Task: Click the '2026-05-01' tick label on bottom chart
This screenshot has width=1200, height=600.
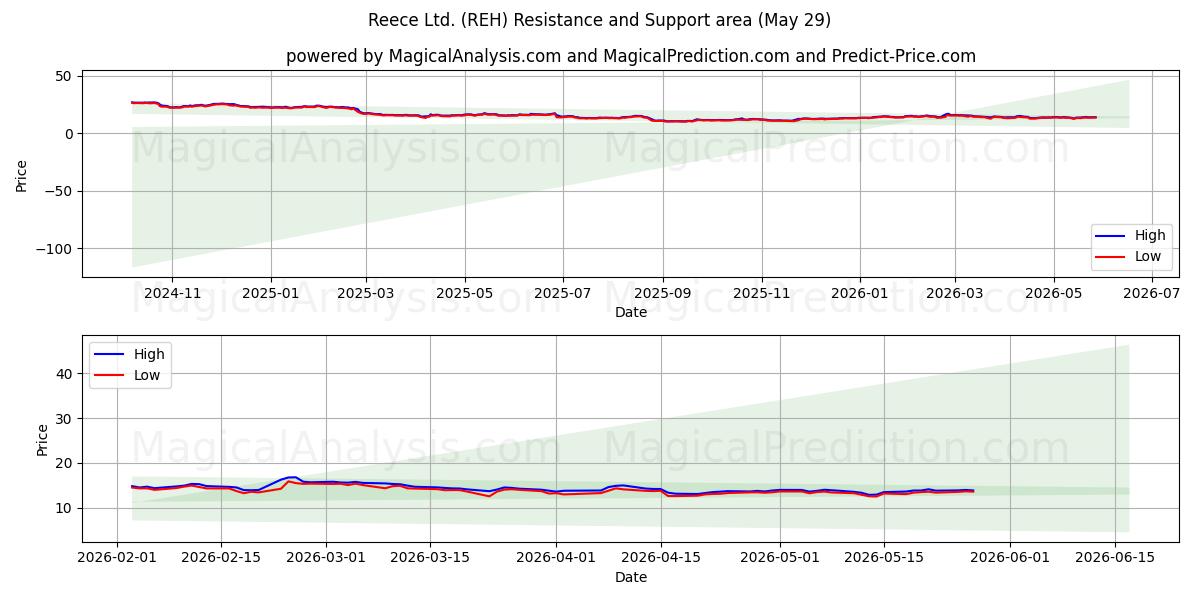Action: click(778, 558)
